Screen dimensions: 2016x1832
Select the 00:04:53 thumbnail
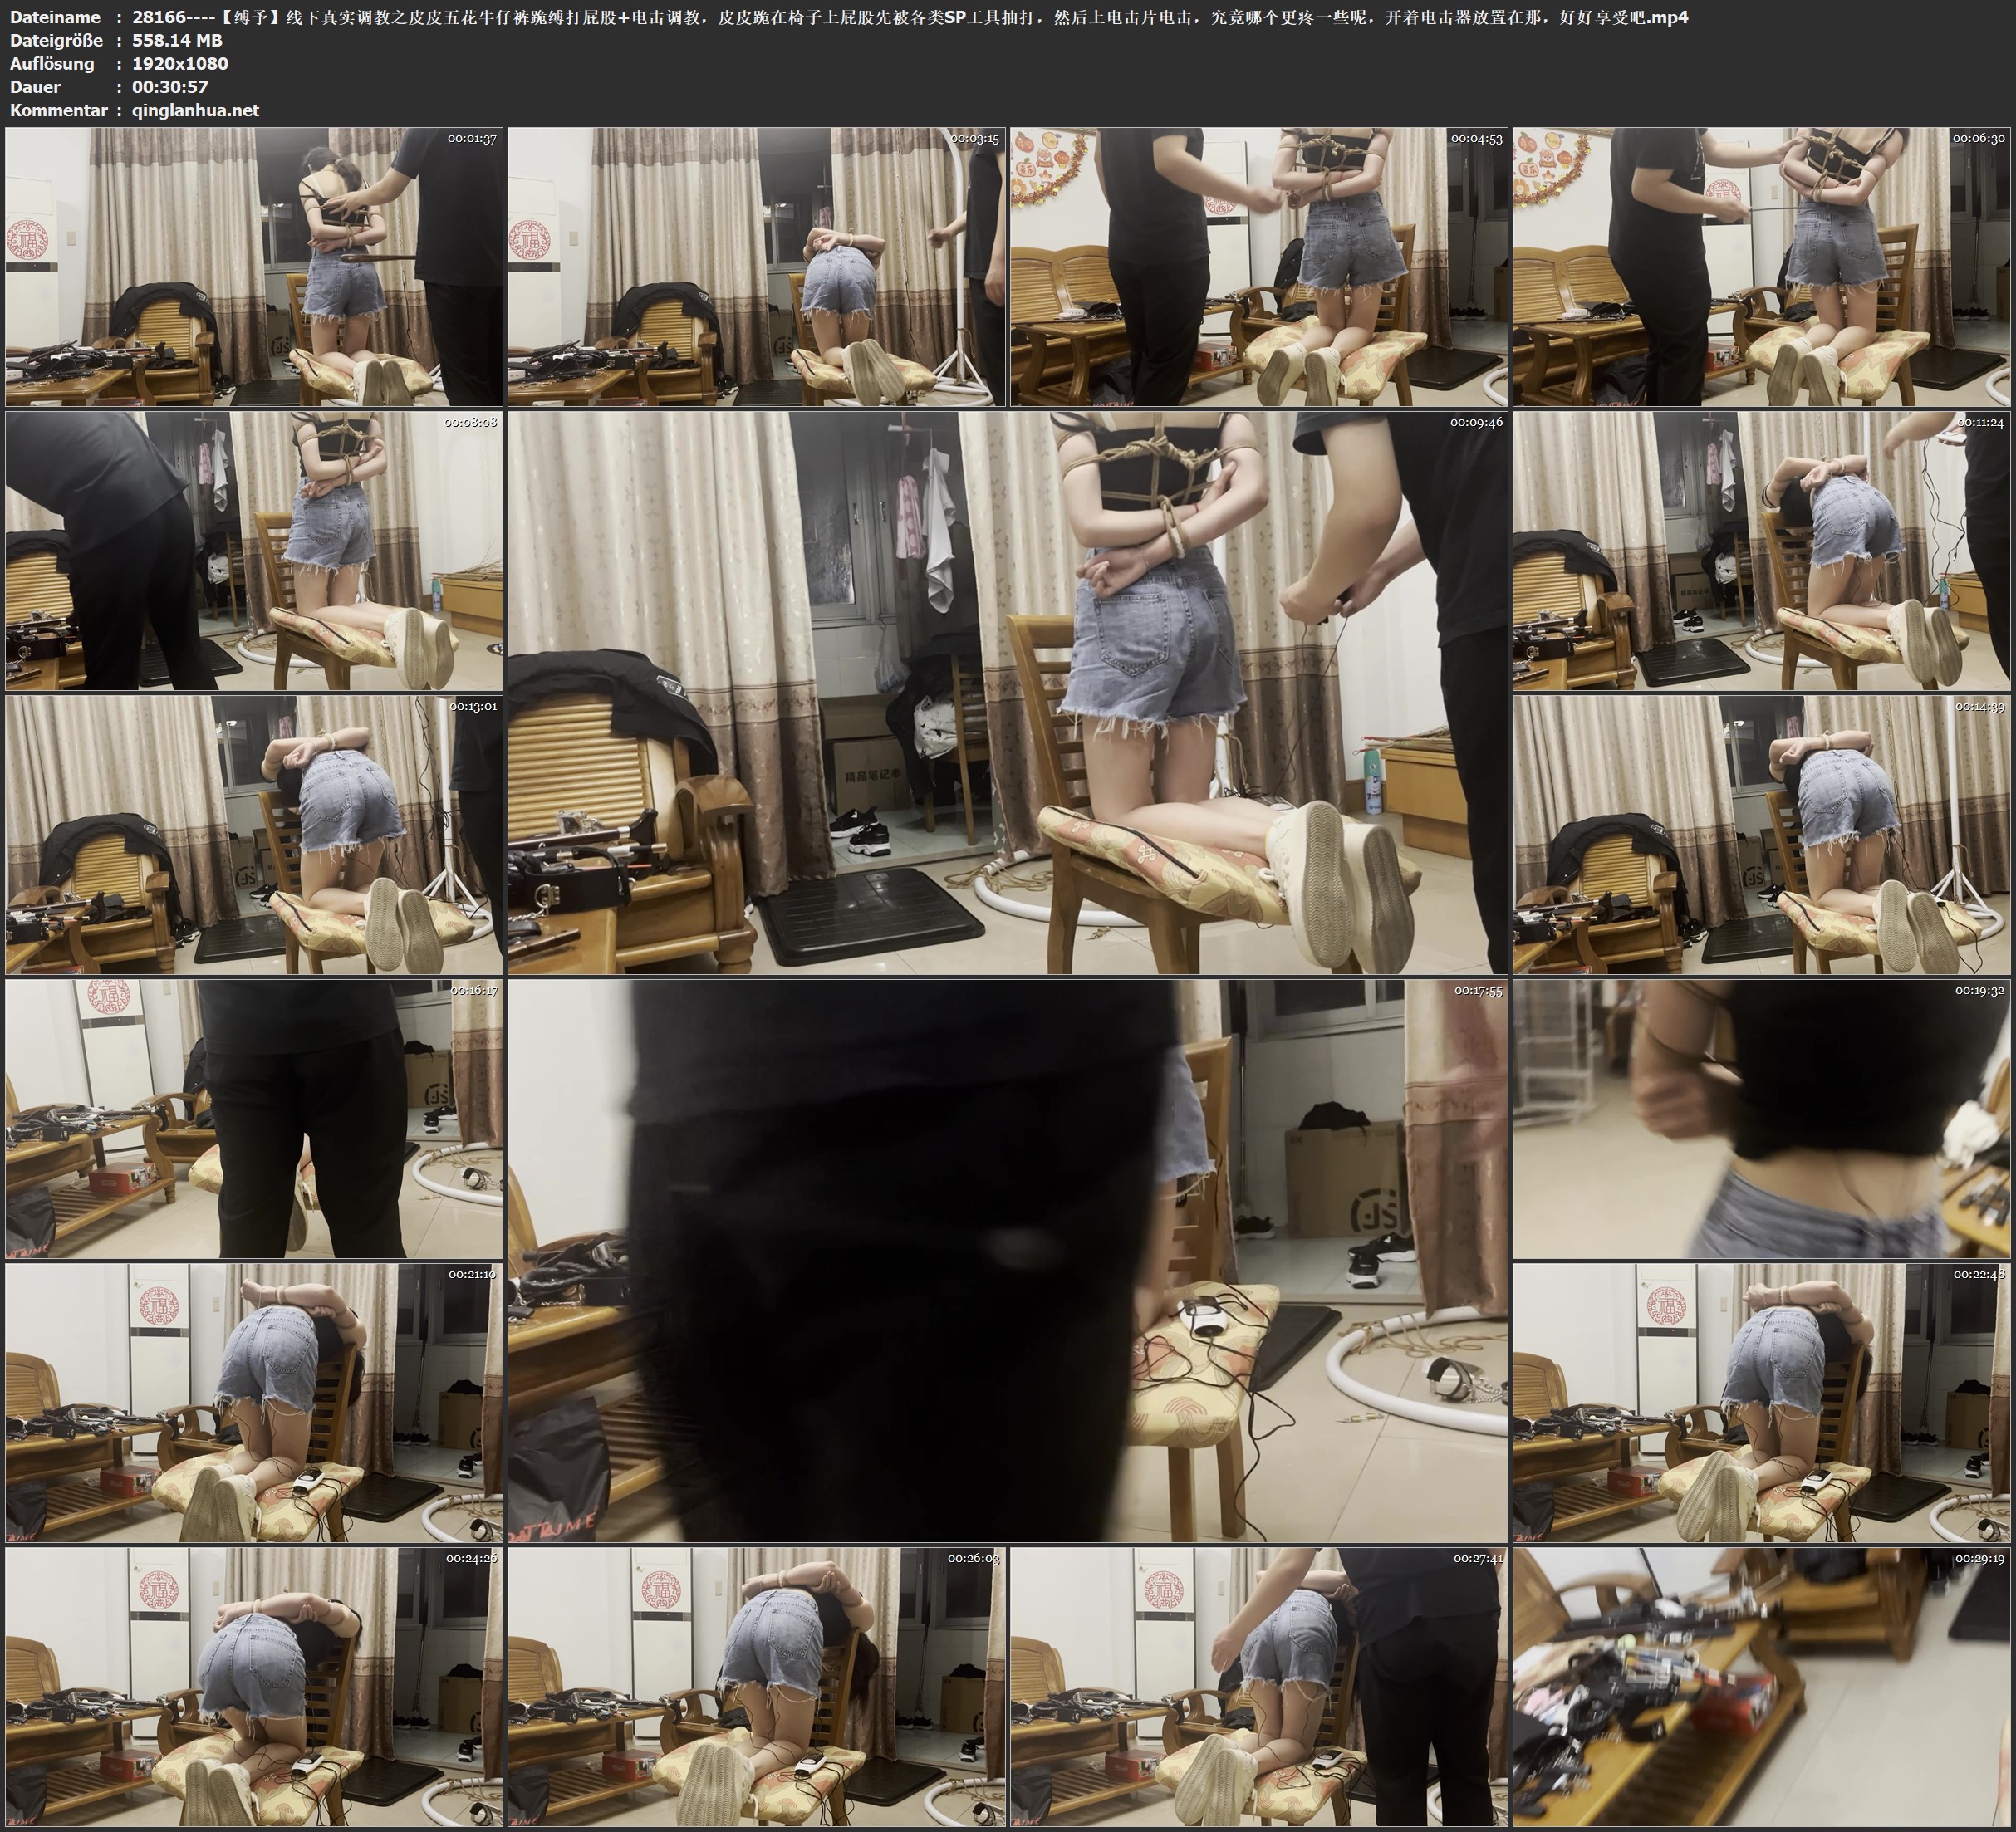tap(1258, 267)
